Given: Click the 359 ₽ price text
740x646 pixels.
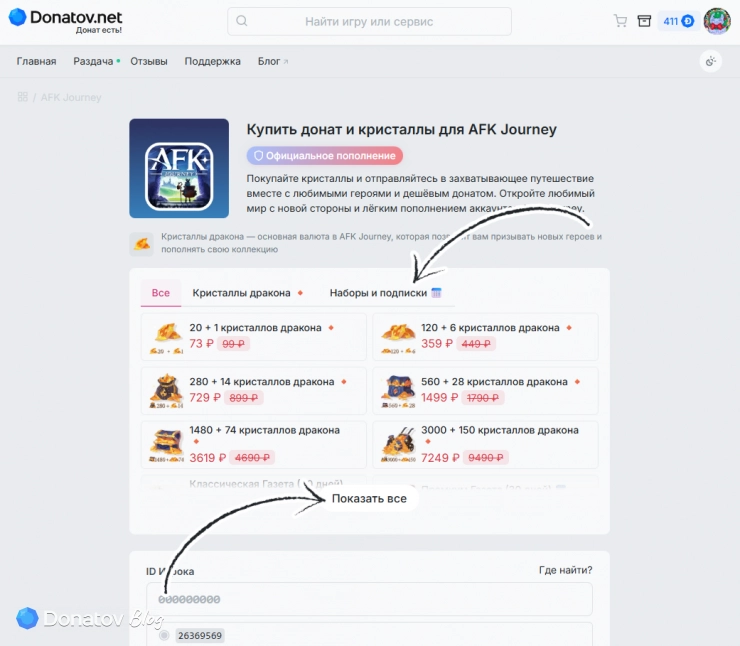Looking at the screenshot, I should pyautogui.click(x=437, y=344).
